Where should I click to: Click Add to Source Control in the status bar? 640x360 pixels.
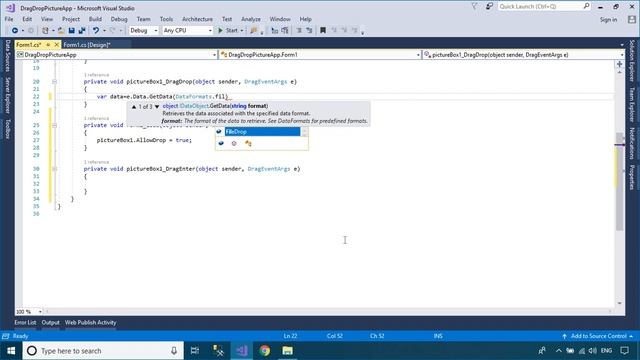pyautogui.click(x=598, y=336)
